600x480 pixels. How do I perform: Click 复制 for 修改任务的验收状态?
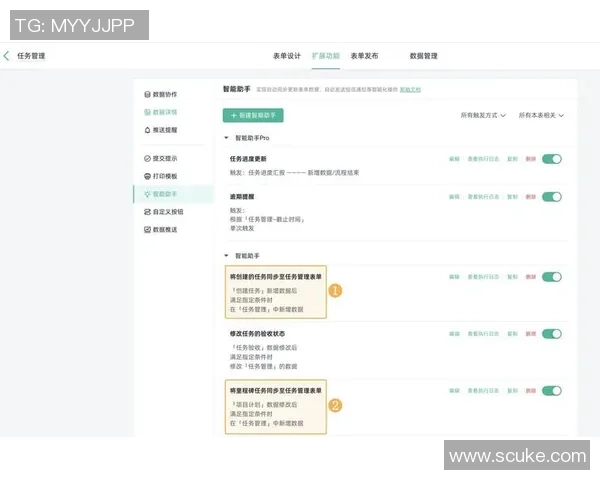(x=512, y=334)
